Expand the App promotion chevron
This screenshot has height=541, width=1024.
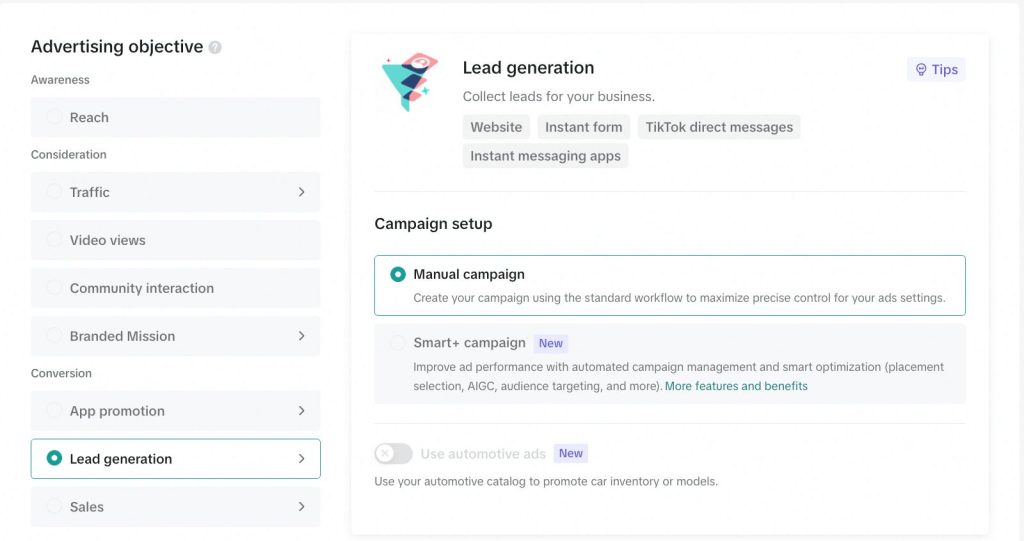click(x=302, y=411)
